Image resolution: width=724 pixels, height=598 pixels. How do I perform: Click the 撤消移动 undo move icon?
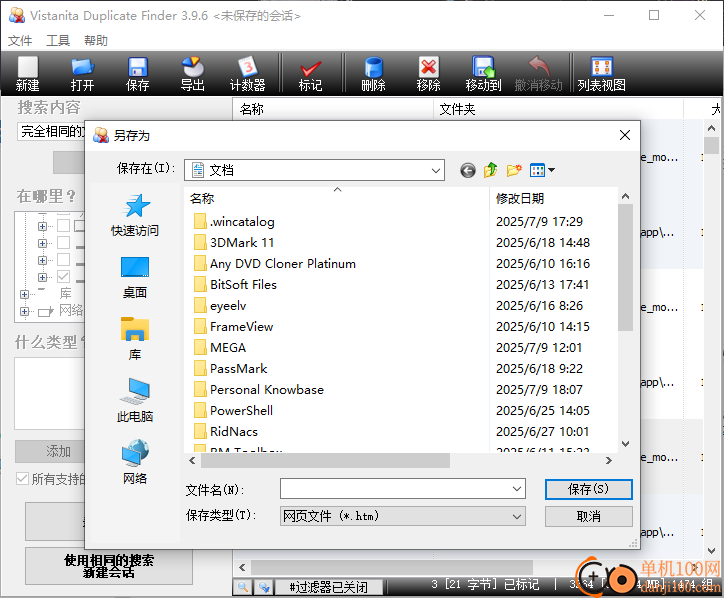tap(538, 73)
